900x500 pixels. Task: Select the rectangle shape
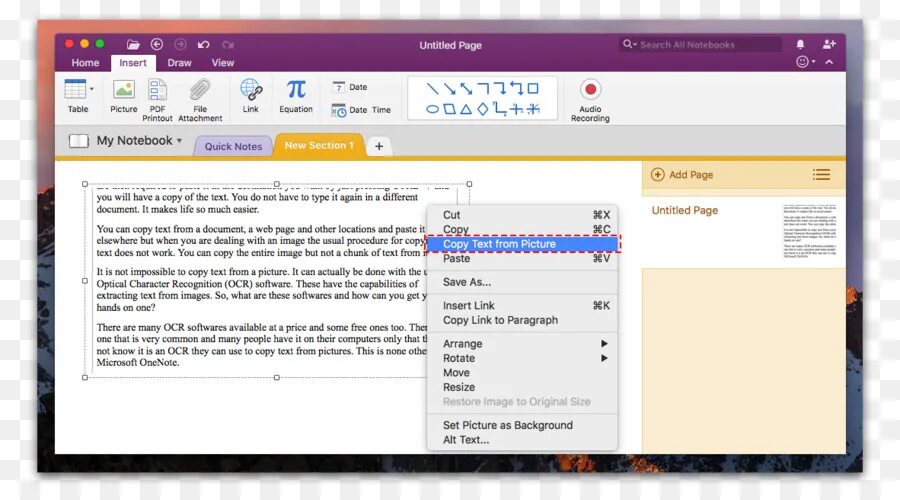pyautogui.click(x=533, y=88)
